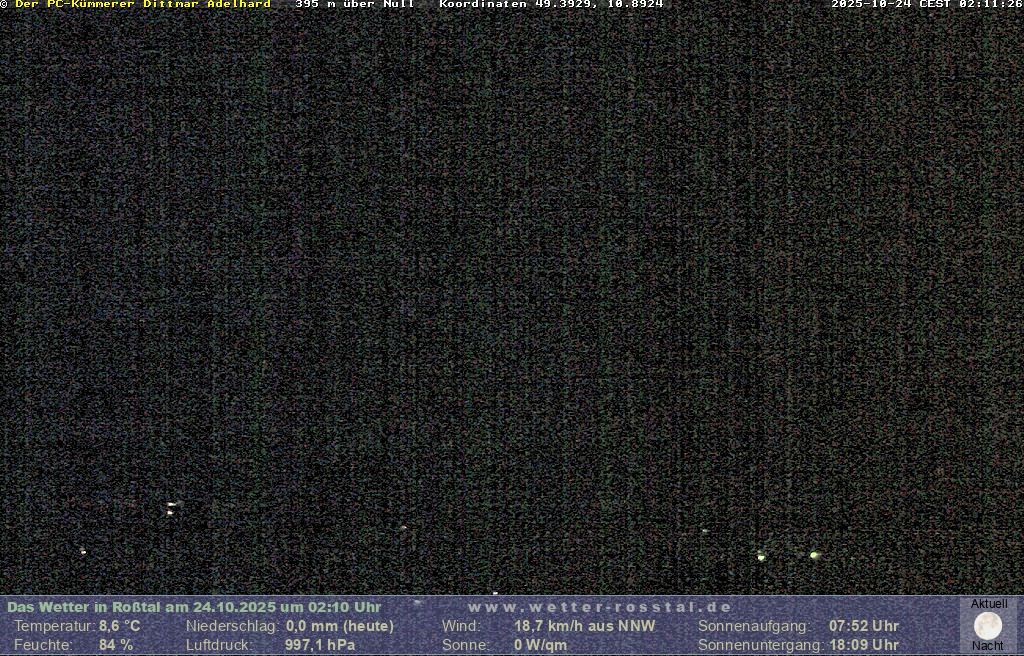
Task: Click the bright green light at bottom right
Action: (814, 555)
